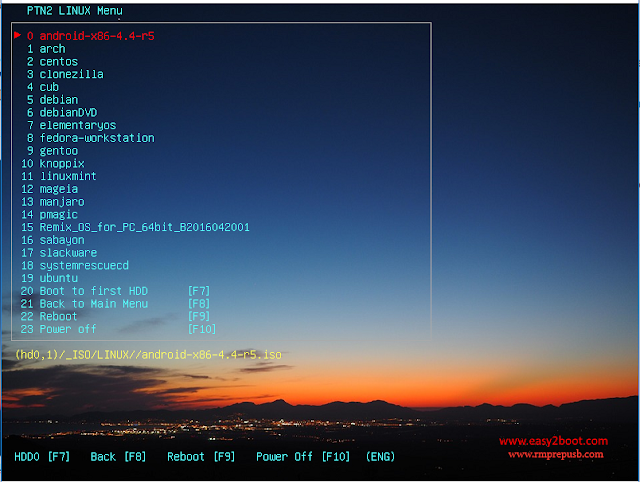
Task: Pick clonezilla from the Linux menu
Action: tap(65, 74)
